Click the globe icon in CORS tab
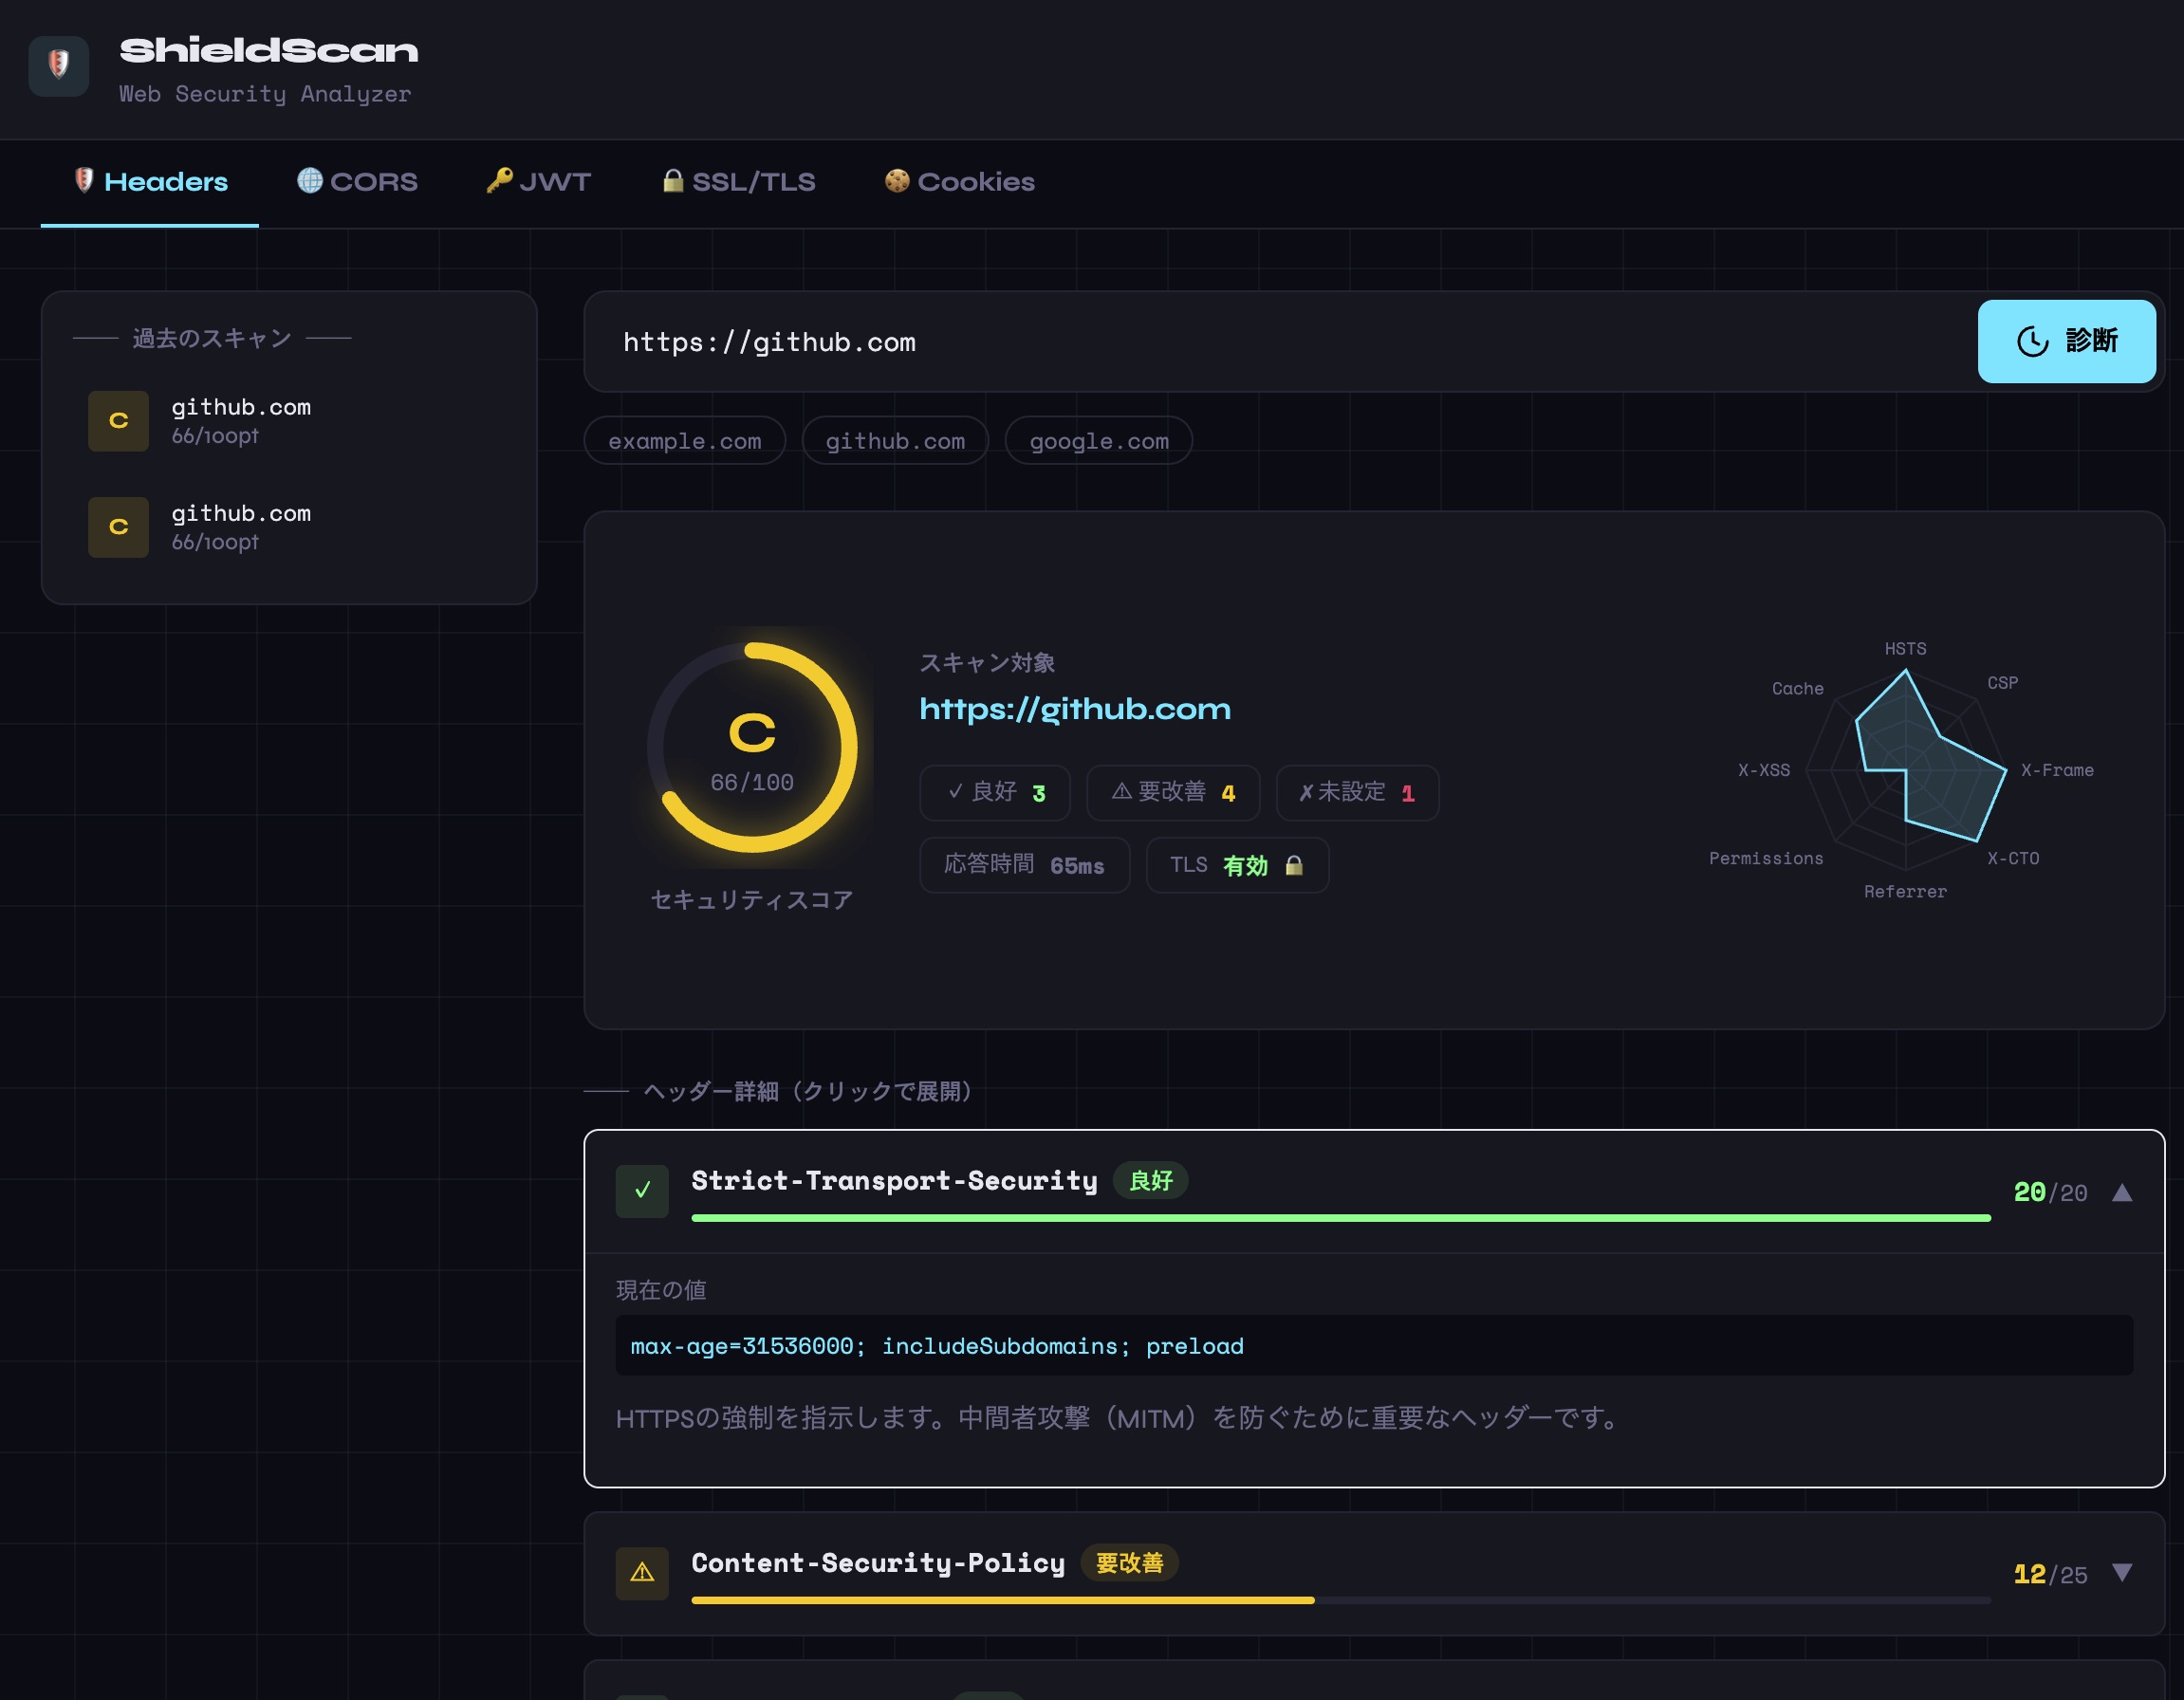The height and width of the screenshot is (1700, 2184). [x=310, y=180]
